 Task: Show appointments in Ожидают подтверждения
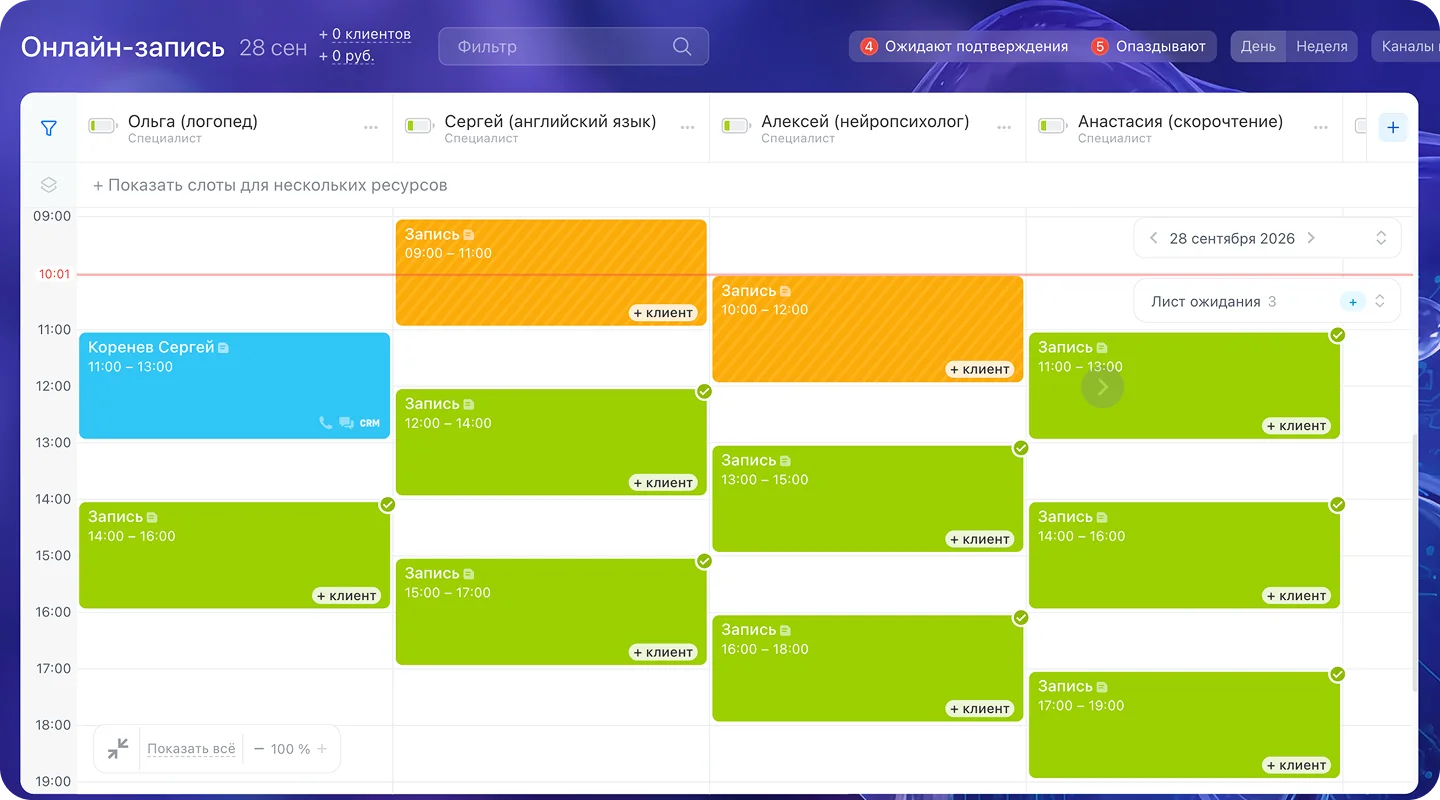tap(964, 46)
